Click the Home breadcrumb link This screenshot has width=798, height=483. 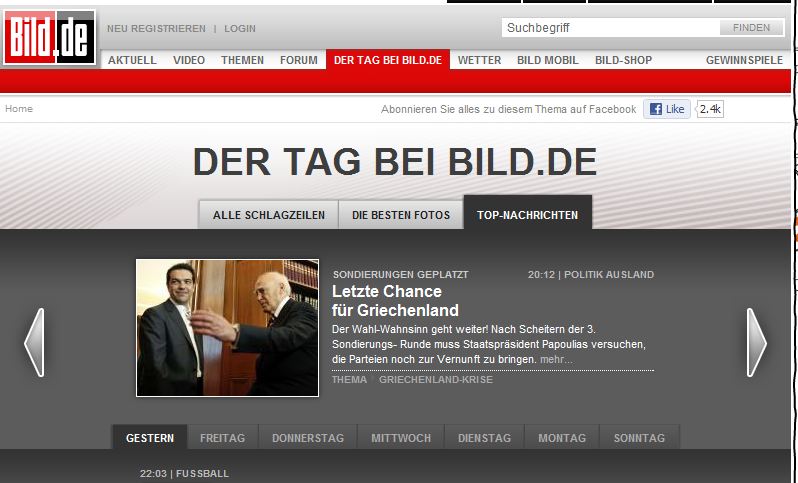19,108
